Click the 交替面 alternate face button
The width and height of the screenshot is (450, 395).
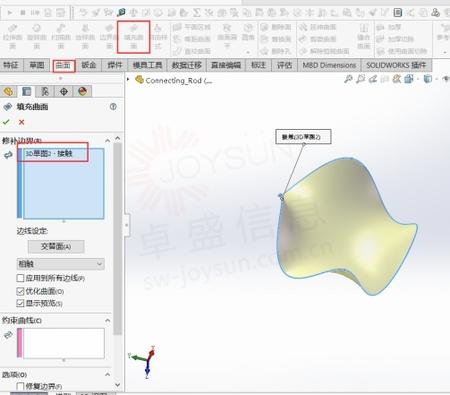pos(56,246)
